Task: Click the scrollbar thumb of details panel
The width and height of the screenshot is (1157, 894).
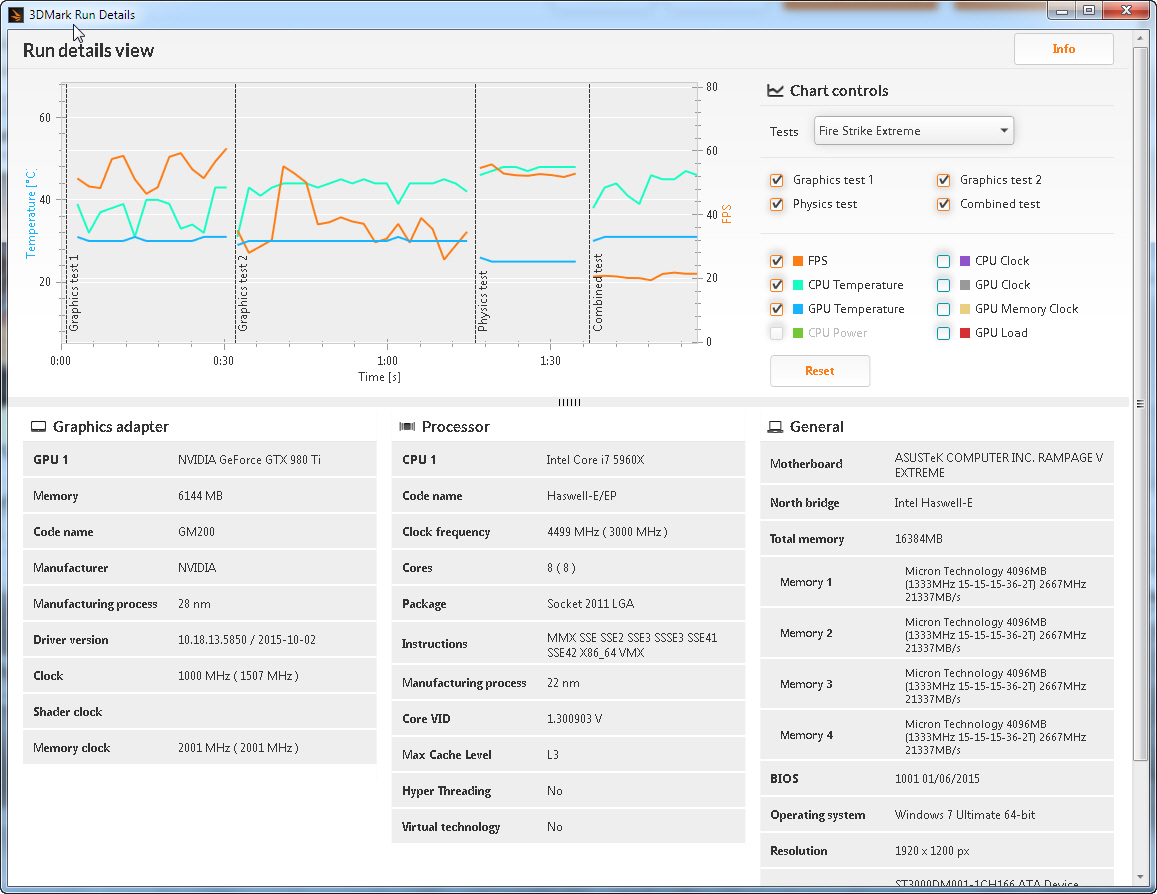Action: (1140, 403)
